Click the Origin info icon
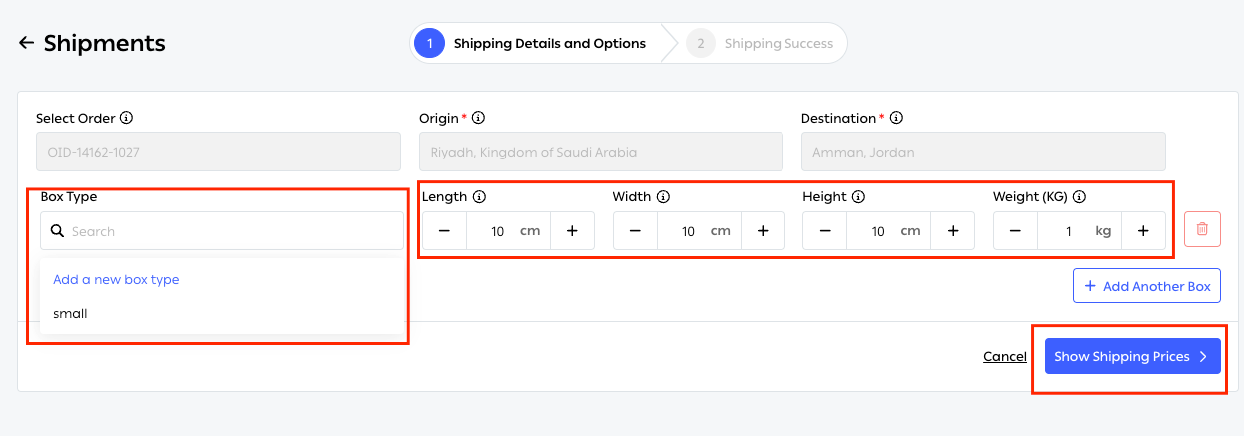Viewport: 1244px width, 436px height. click(478, 118)
